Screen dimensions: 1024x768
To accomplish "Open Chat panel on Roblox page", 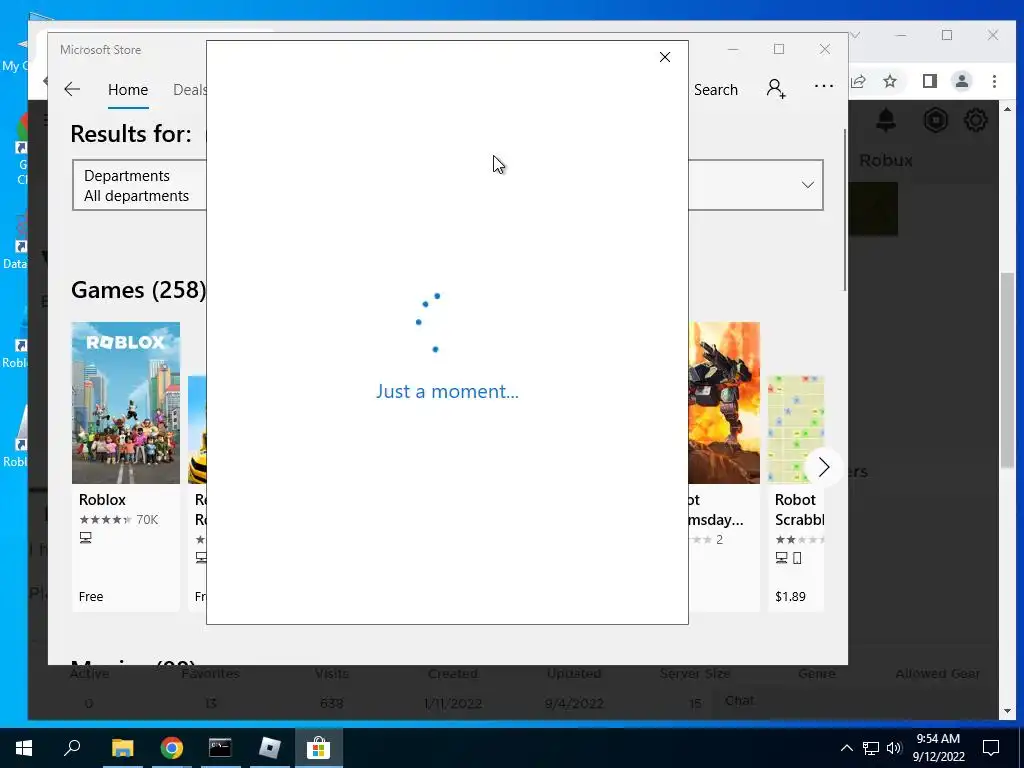I will point(739,700).
